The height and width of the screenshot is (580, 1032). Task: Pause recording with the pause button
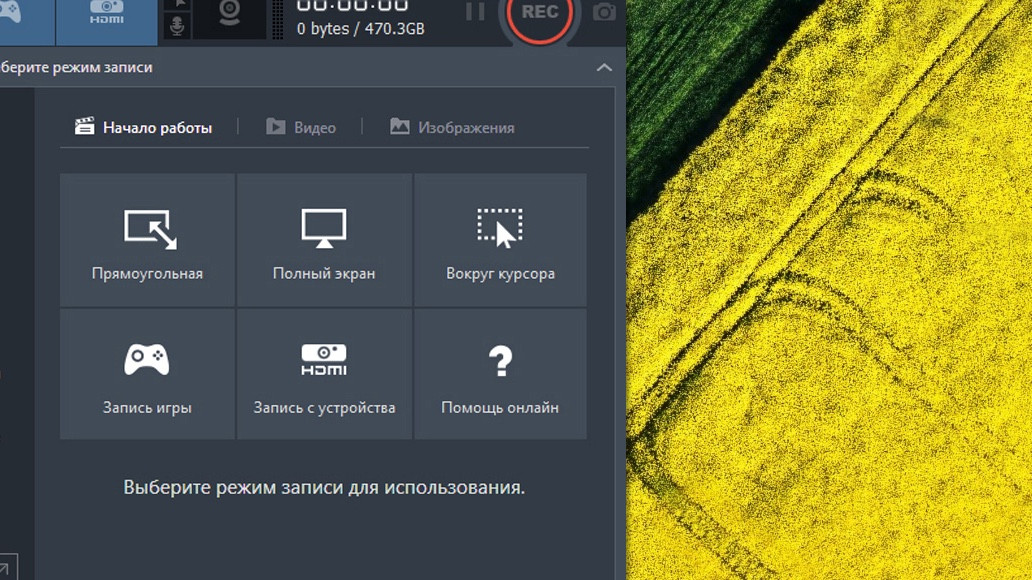pos(475,11)
